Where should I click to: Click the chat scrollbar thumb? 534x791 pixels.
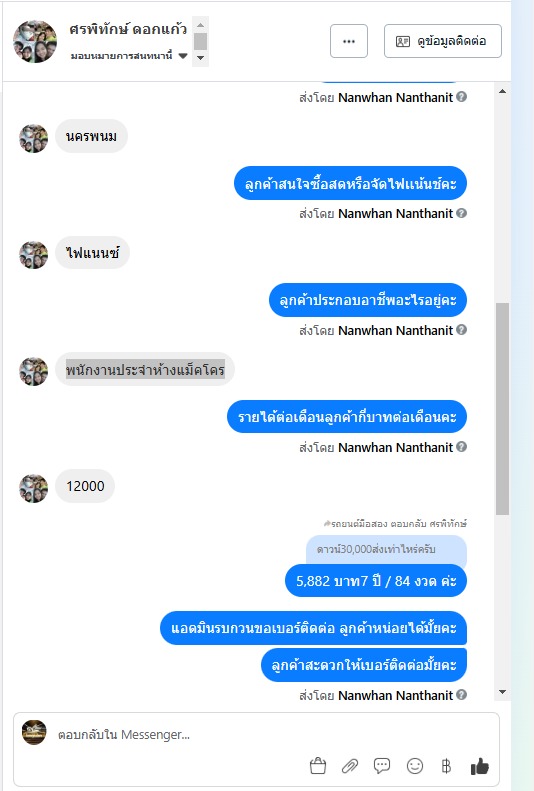point(502,409)
